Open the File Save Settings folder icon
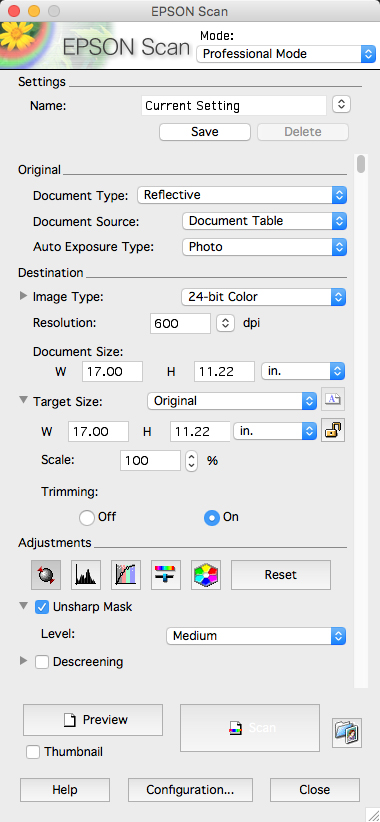This screenshot has width=380, height=822. [x=347, y=732]
